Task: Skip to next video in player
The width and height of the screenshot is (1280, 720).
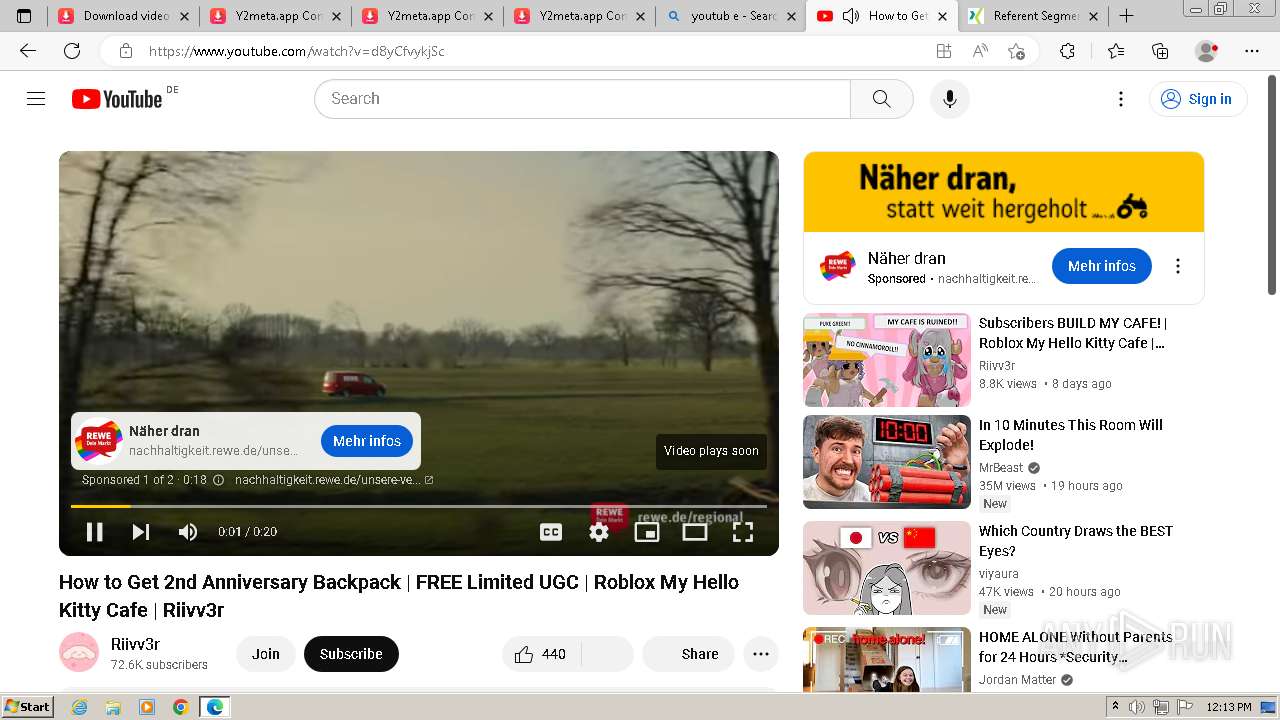Action: (x=141, y=532)
